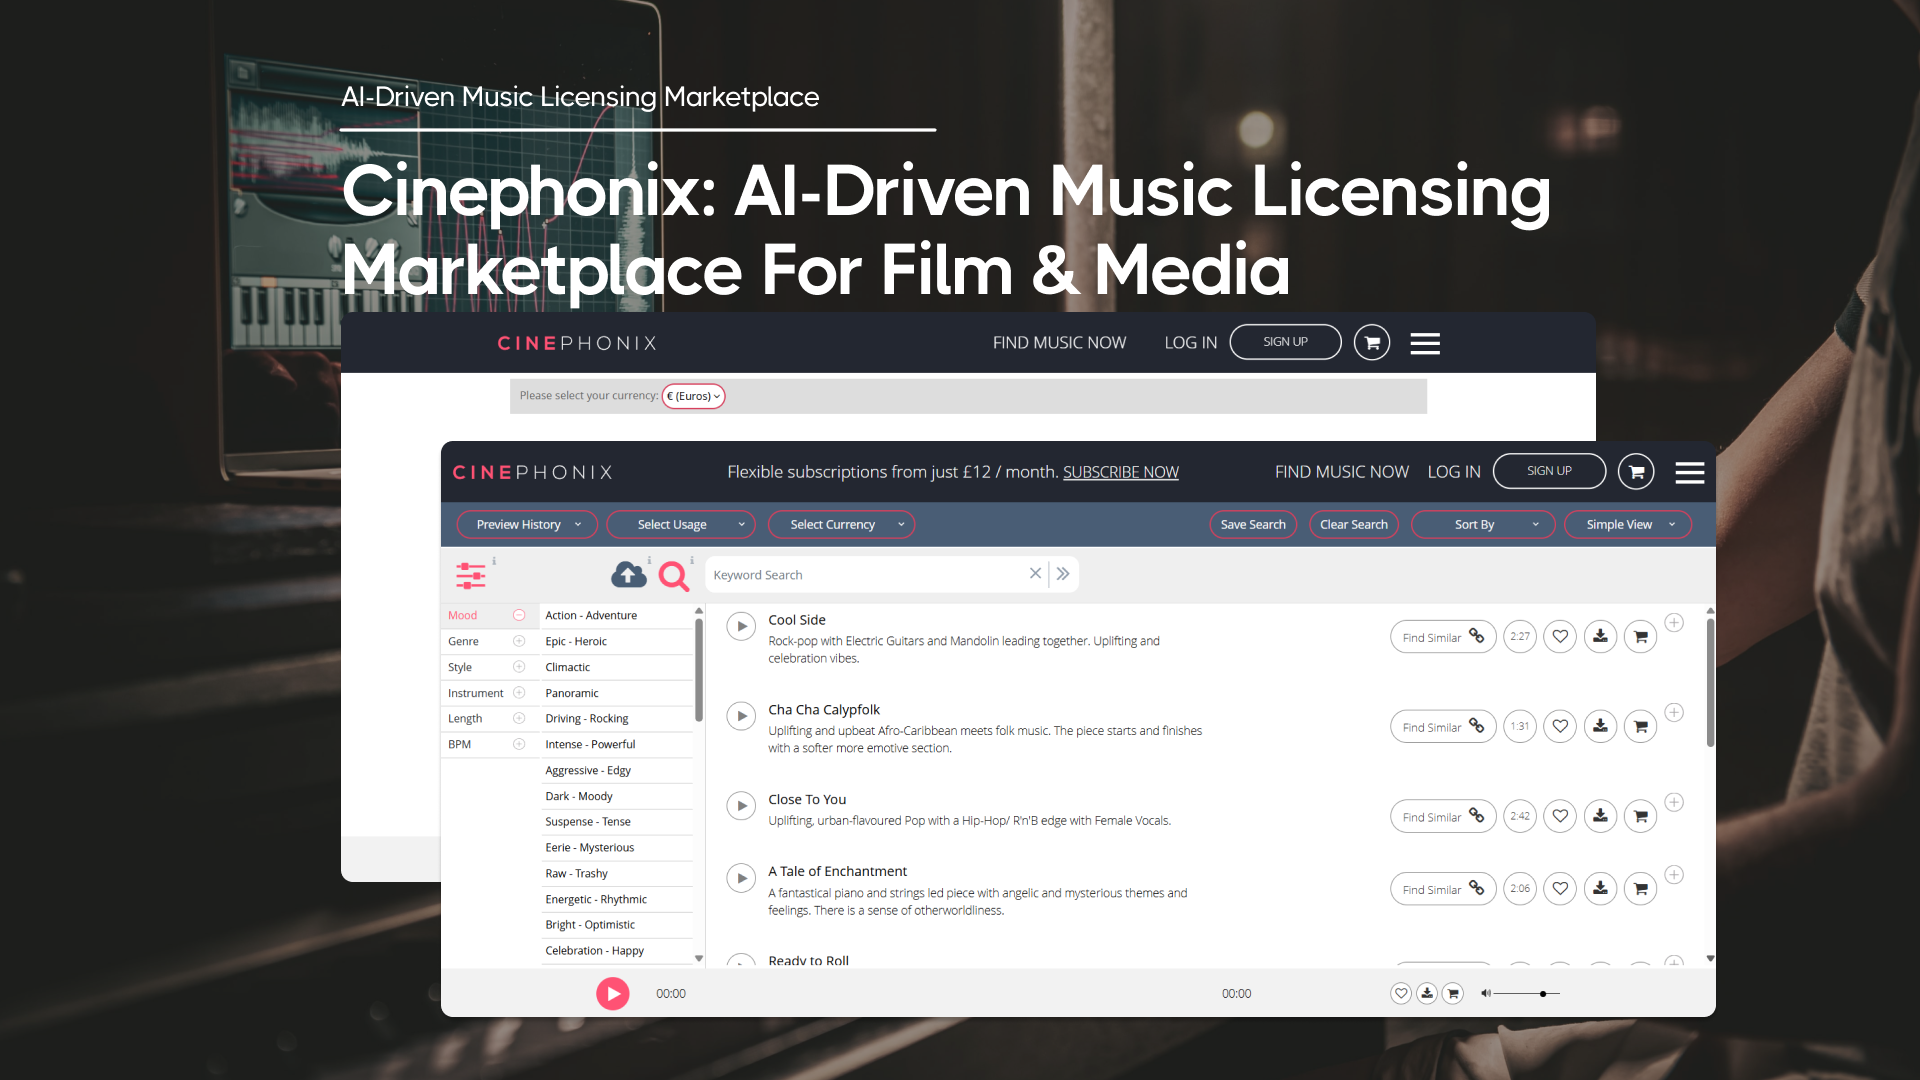Open the Euros currency selector

pos(693,397)
